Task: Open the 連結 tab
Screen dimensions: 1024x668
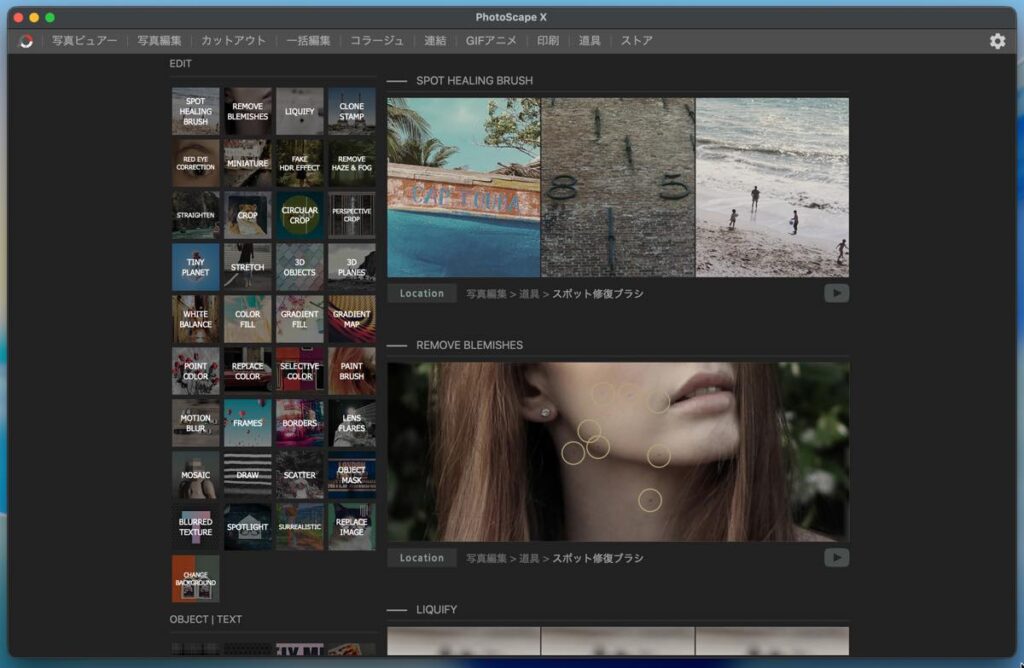Action: pyautogui.click(x=435, y=40)
